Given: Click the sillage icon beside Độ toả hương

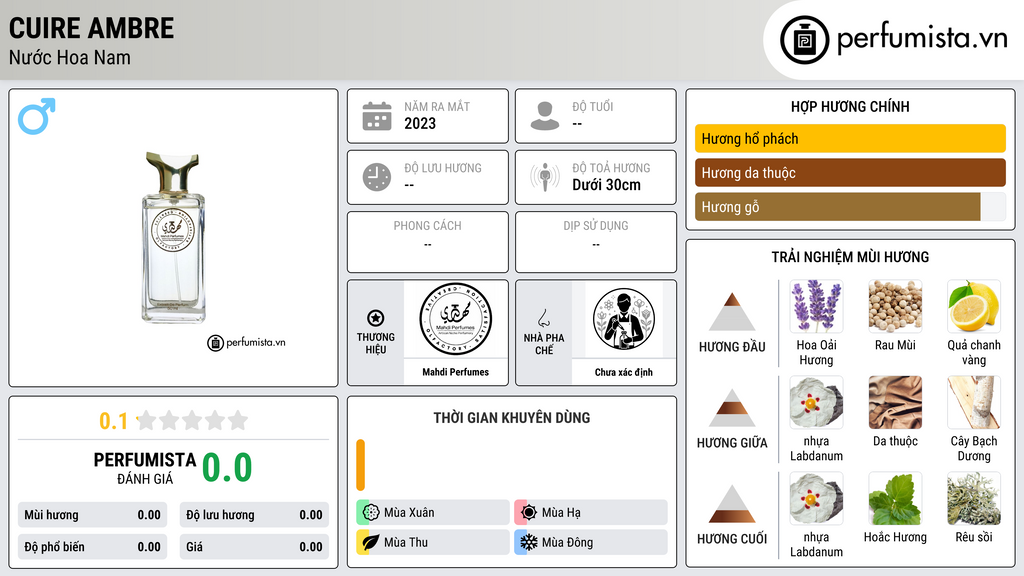Looking at the screenshot, I should pos(545,177).
